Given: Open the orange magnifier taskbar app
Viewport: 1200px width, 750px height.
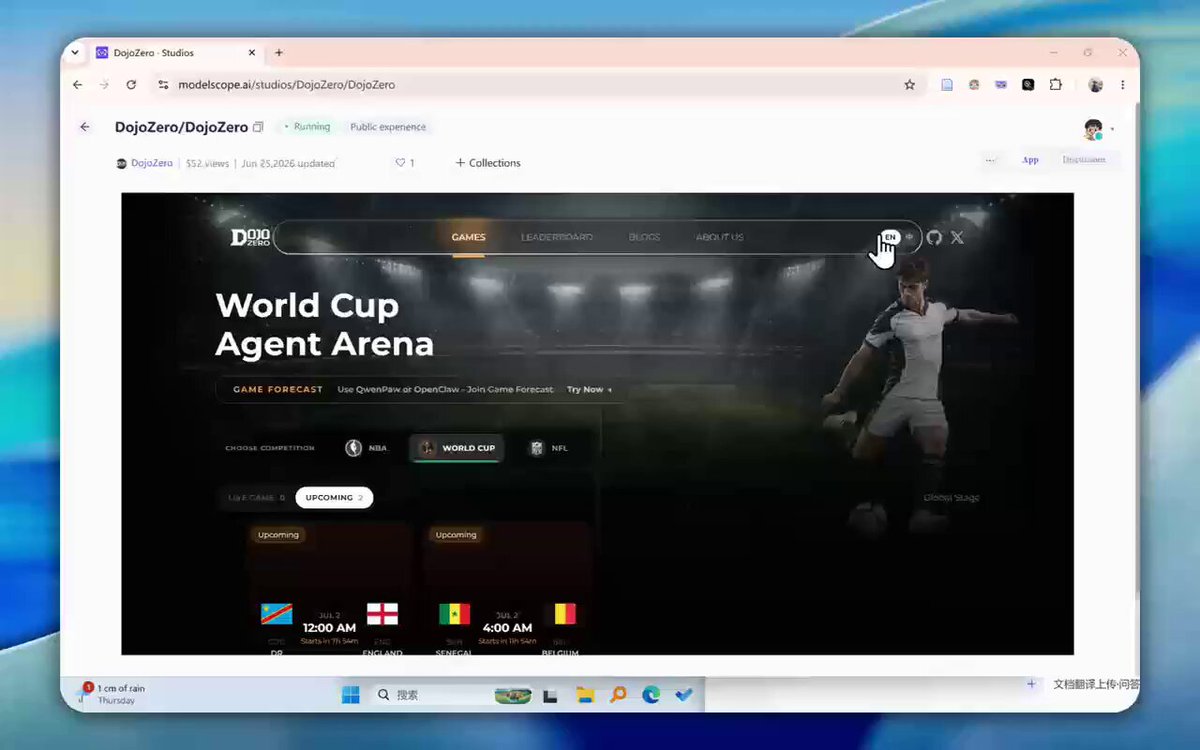Looking at the screenshot, I should [x=618, y=695].
